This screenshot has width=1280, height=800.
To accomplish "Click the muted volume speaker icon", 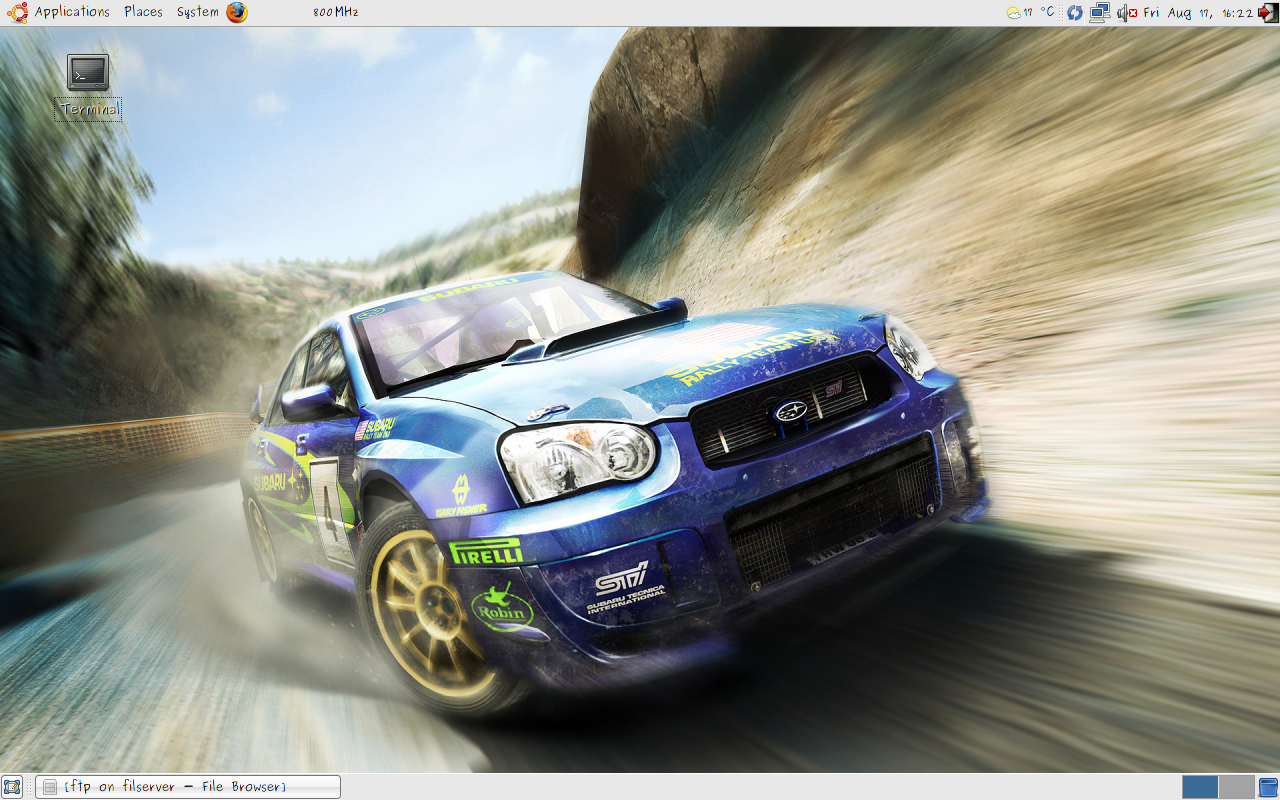I will coord(1127,12).
